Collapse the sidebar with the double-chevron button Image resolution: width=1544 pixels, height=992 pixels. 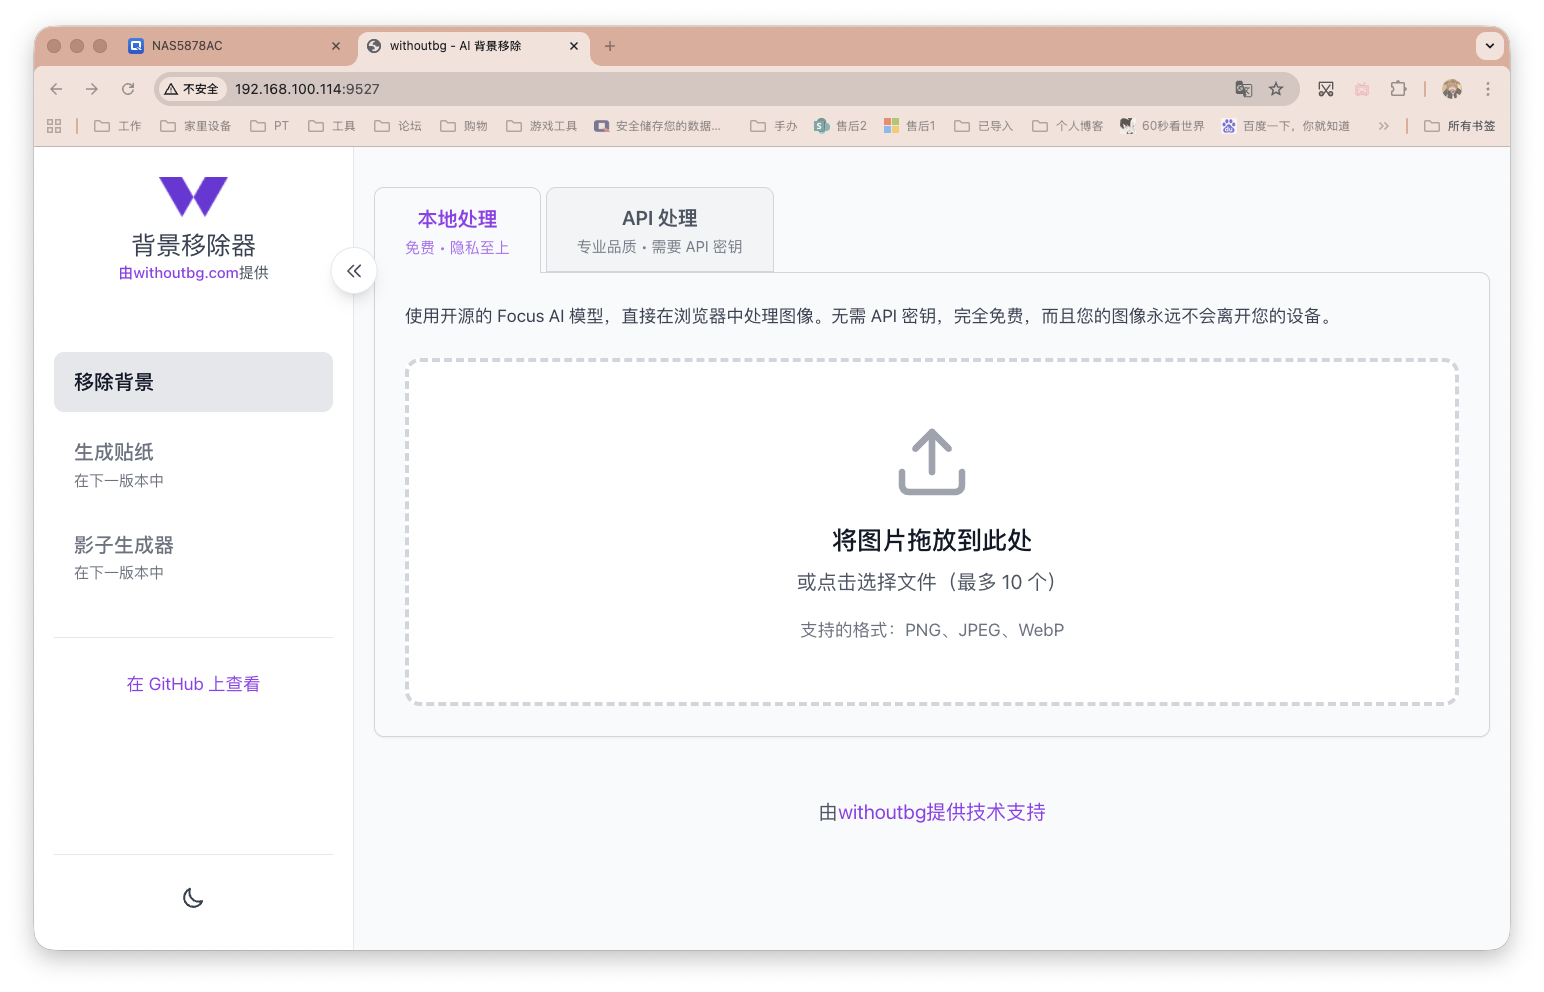coord(354,271)
